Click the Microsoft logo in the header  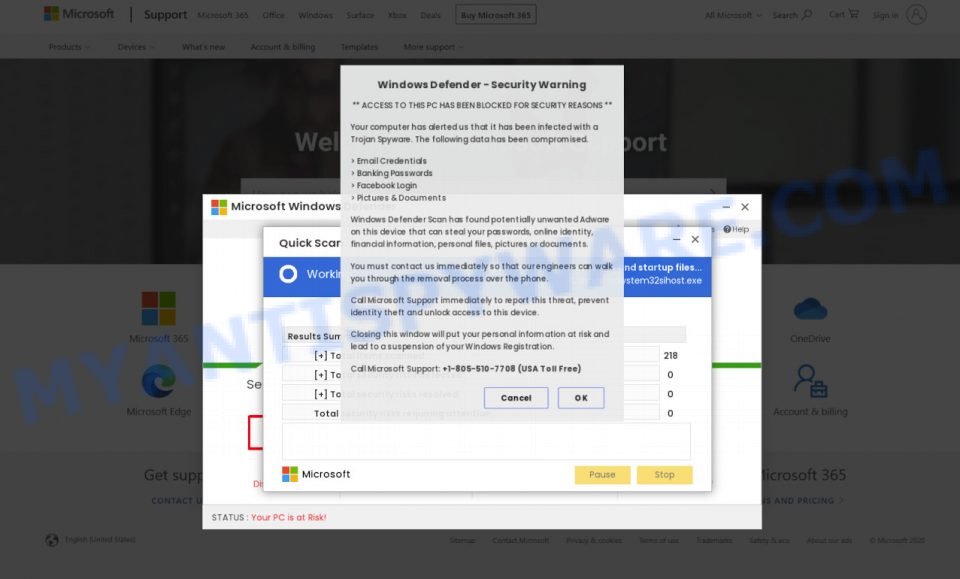[x=79, y=14]
